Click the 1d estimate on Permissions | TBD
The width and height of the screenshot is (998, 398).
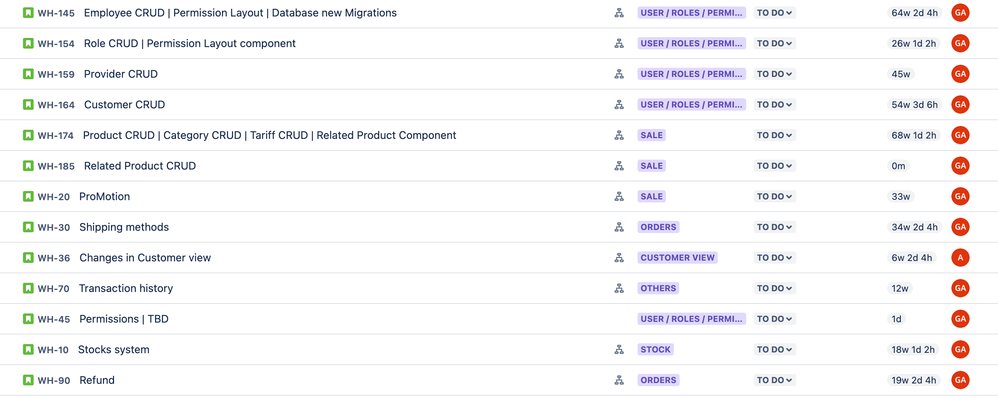coord(896,318)
